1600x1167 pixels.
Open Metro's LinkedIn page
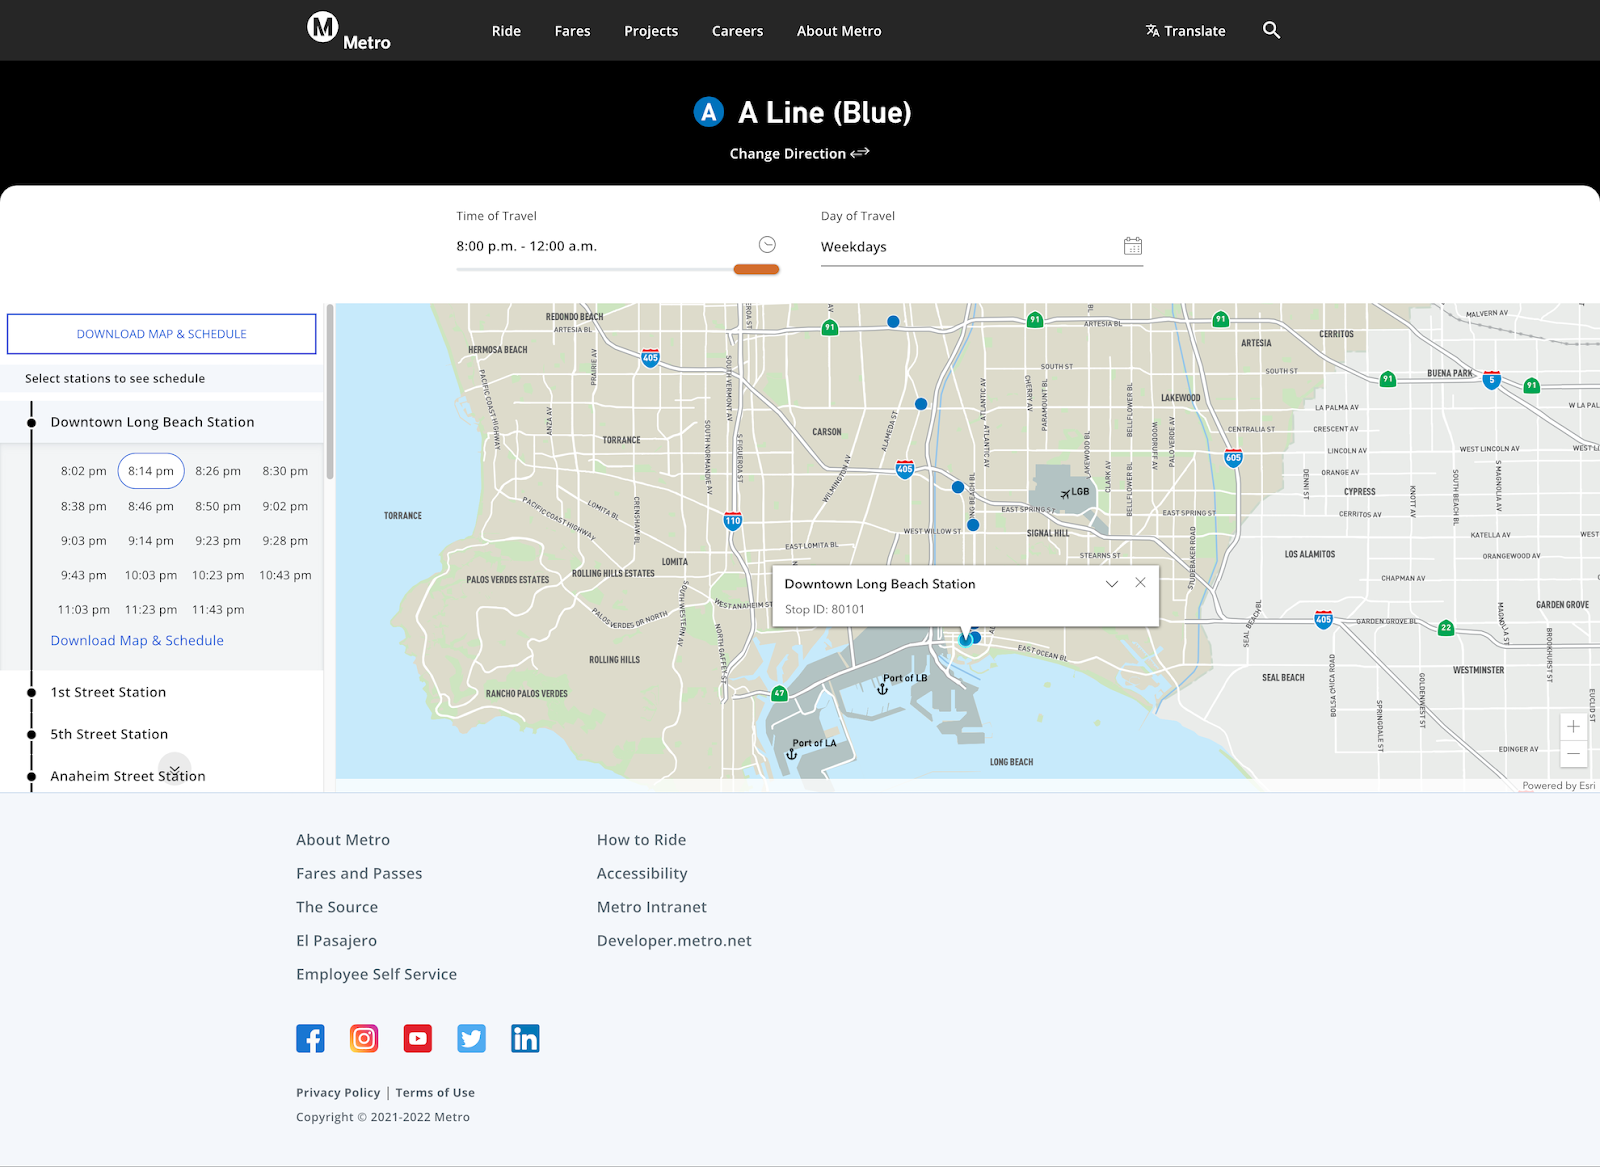point(525,1039)
